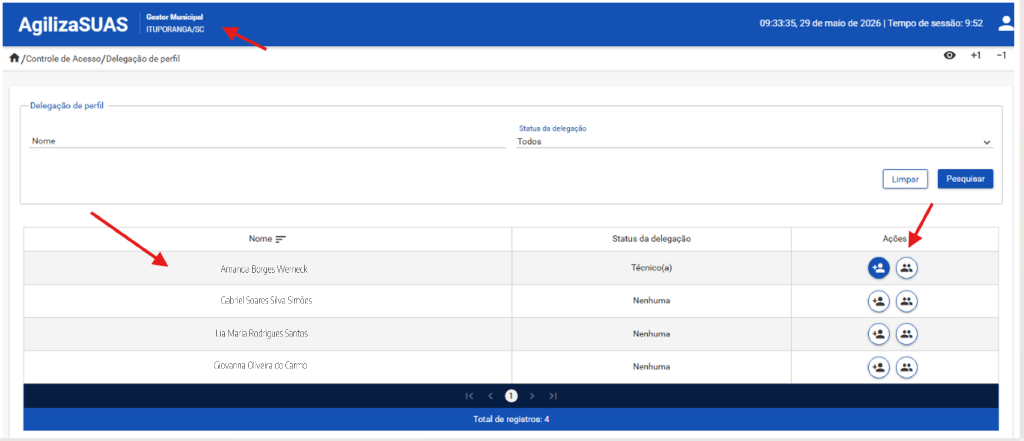
Task: Click Gestor Municipal ITUPORANGA/SC label
Action: 176,23
